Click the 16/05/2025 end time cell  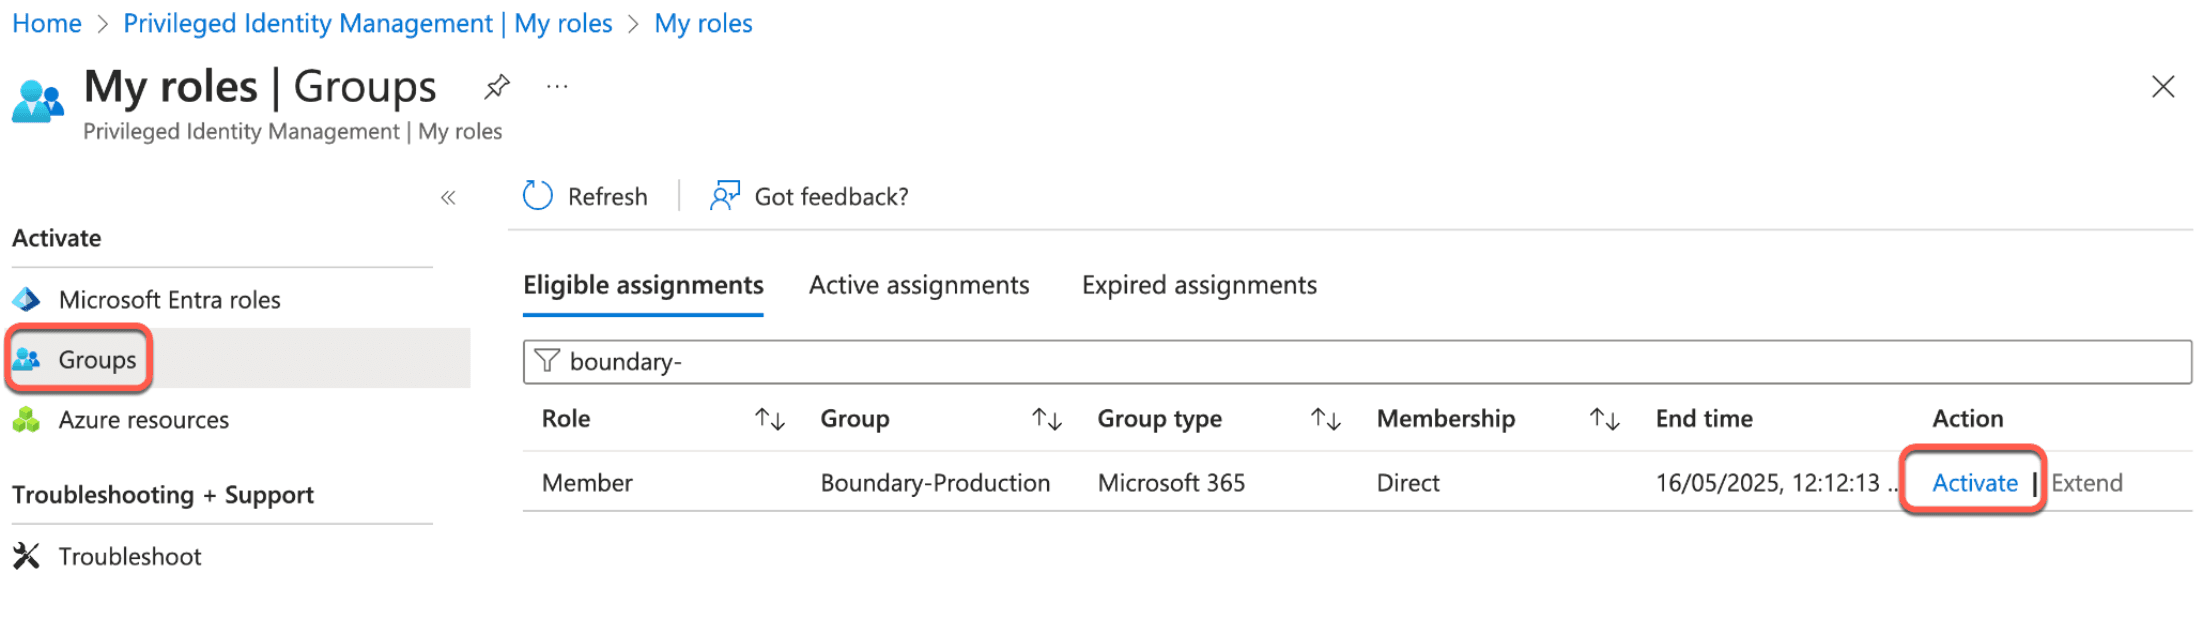[x=1776, y=483]
